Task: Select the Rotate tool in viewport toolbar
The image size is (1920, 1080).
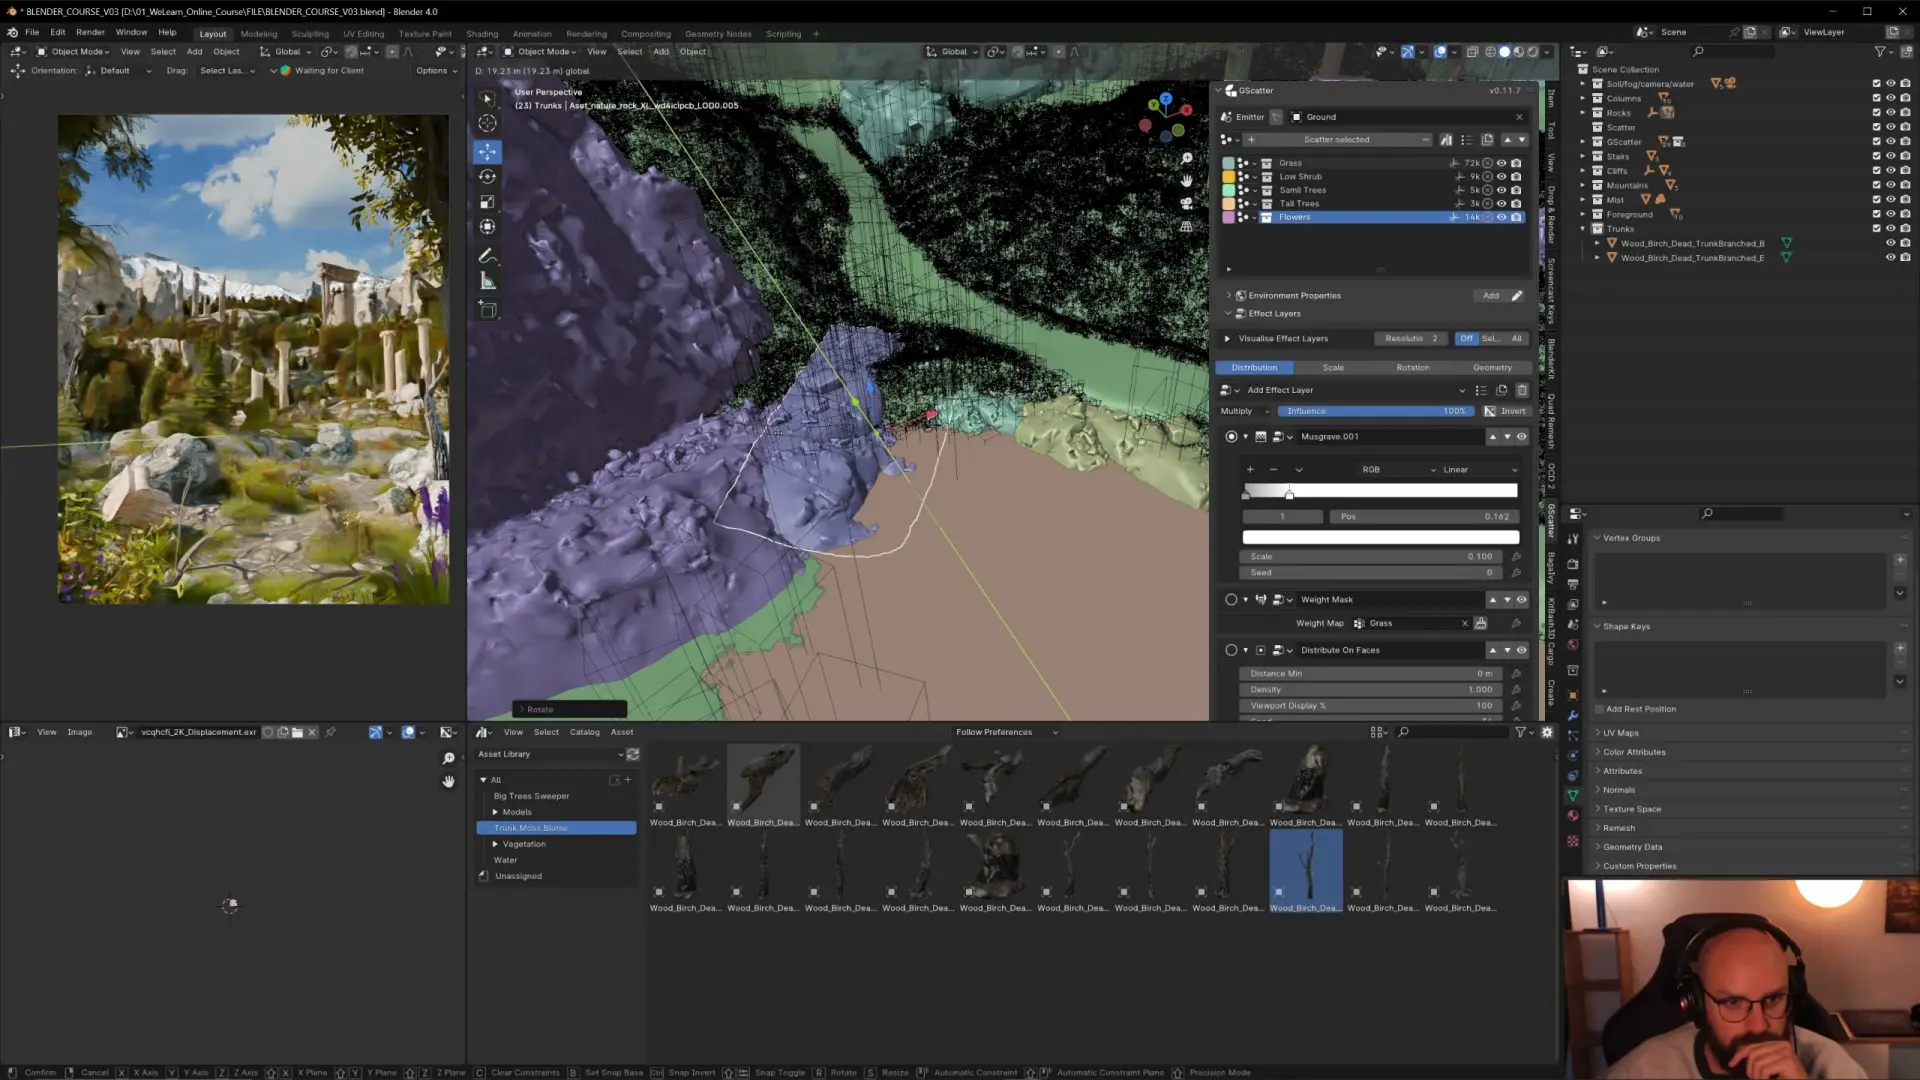Action: tap(487, 177)
